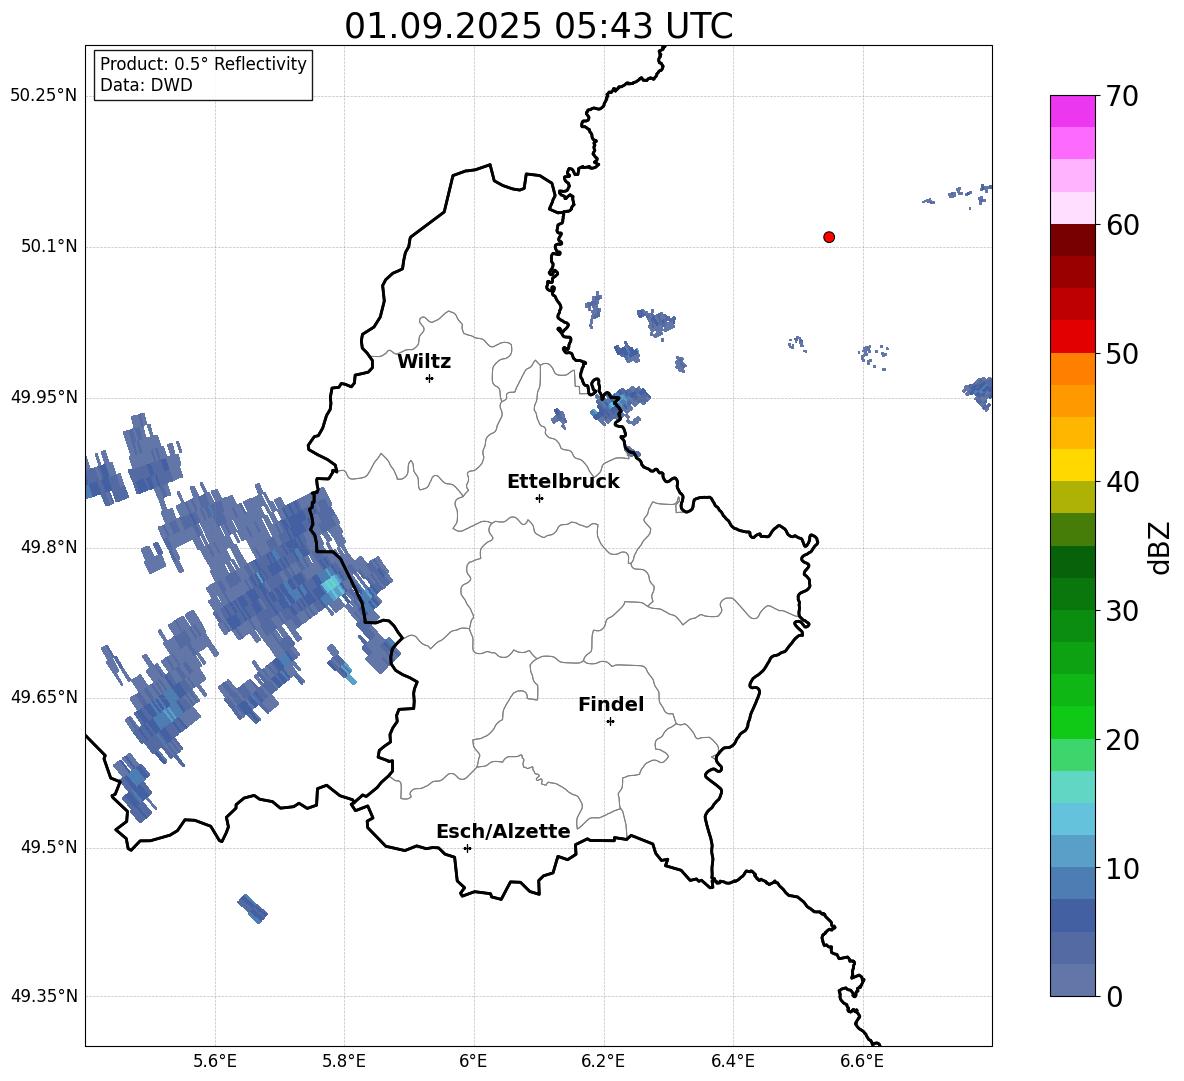
Task: Click 'Product: 0.5° Reflectivity' text
Action: coord(203,64)
